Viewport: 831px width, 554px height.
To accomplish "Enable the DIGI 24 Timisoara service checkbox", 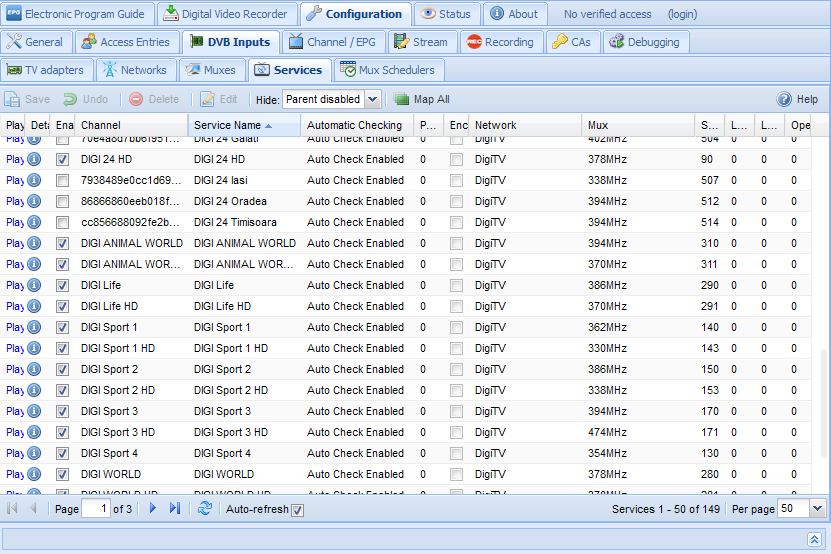I will pyautogui.click(x=63, y=223).
